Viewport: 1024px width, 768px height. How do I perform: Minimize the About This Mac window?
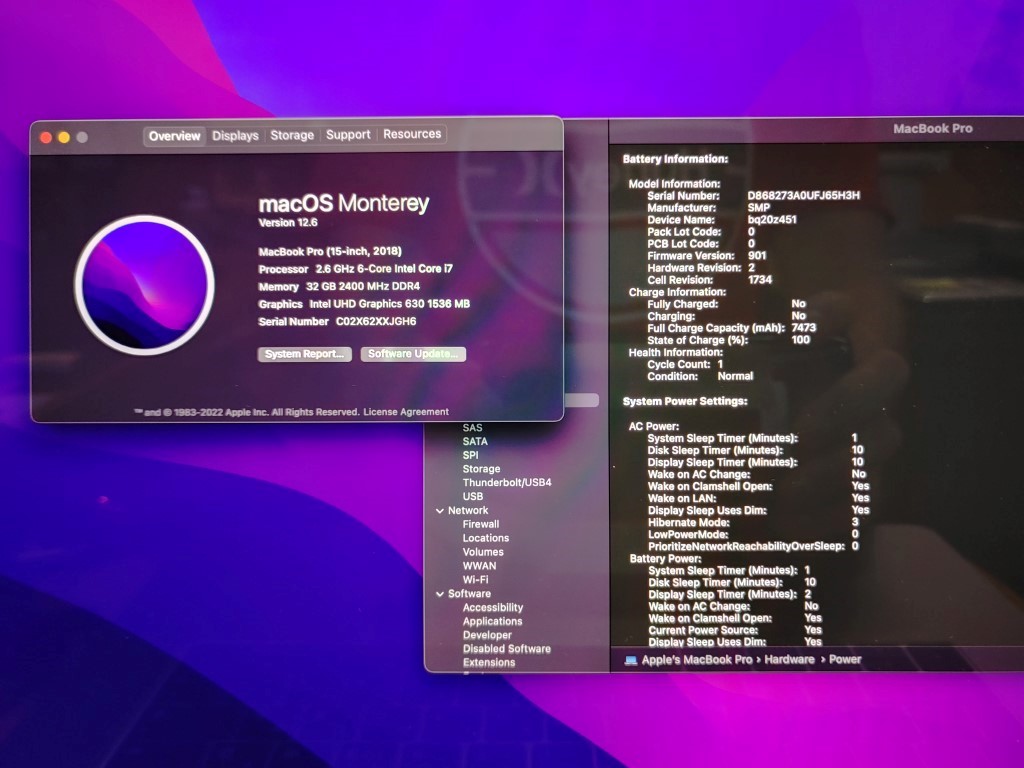pyautogui.click(x=63, y=137)
